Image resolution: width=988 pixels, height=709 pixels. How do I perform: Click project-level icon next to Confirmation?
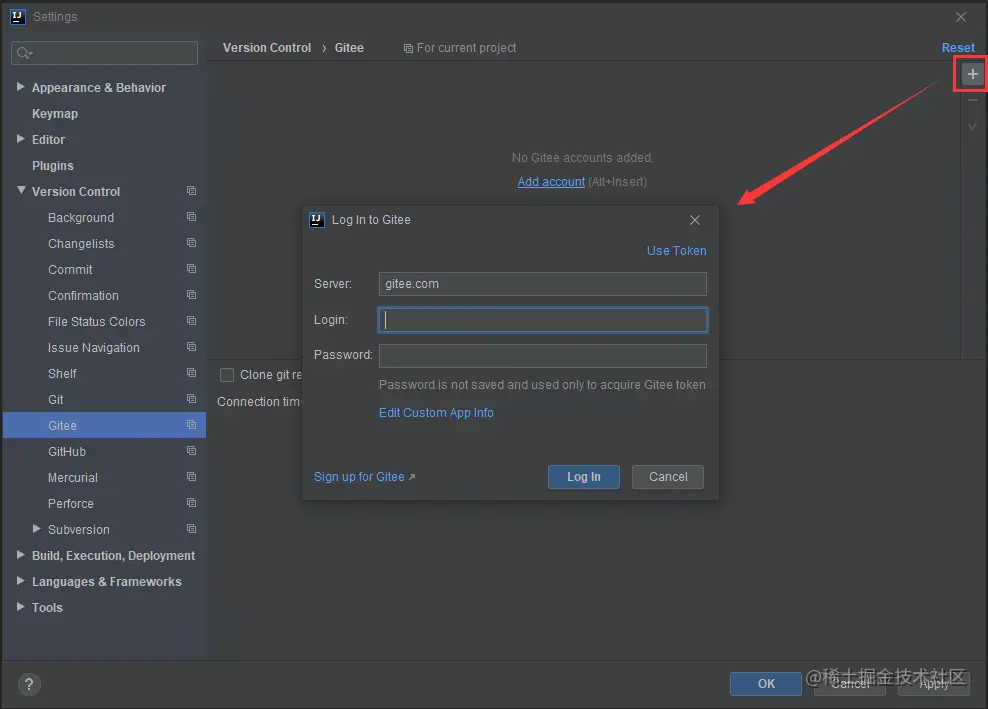click(x=192, y=295)
